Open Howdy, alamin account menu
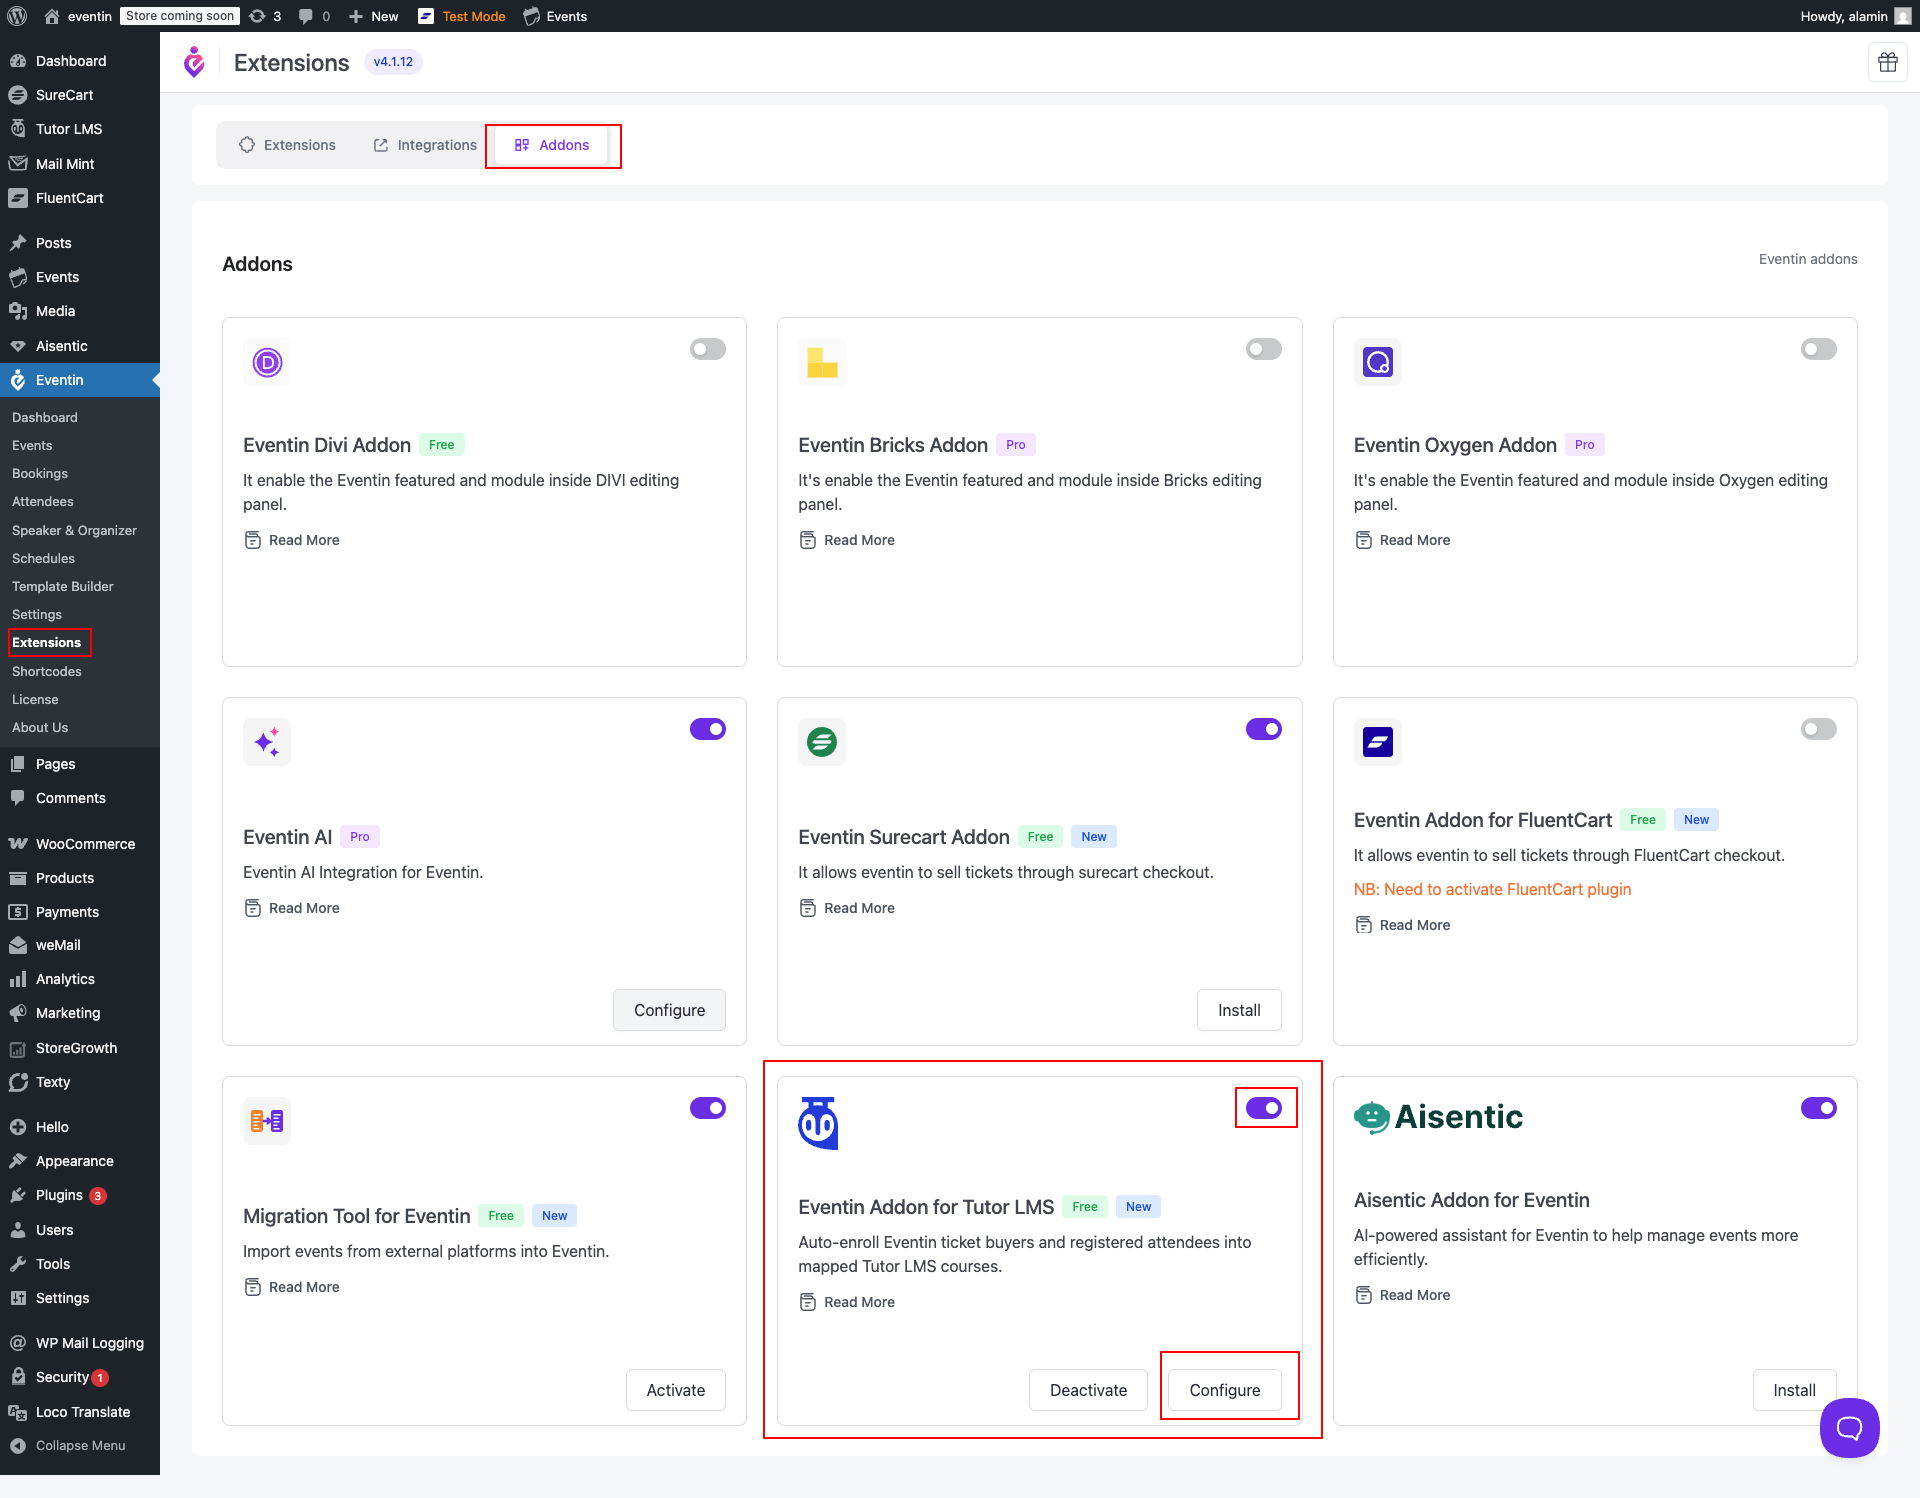This screenshot has height=1498, width=1920. click(1855, 16)
